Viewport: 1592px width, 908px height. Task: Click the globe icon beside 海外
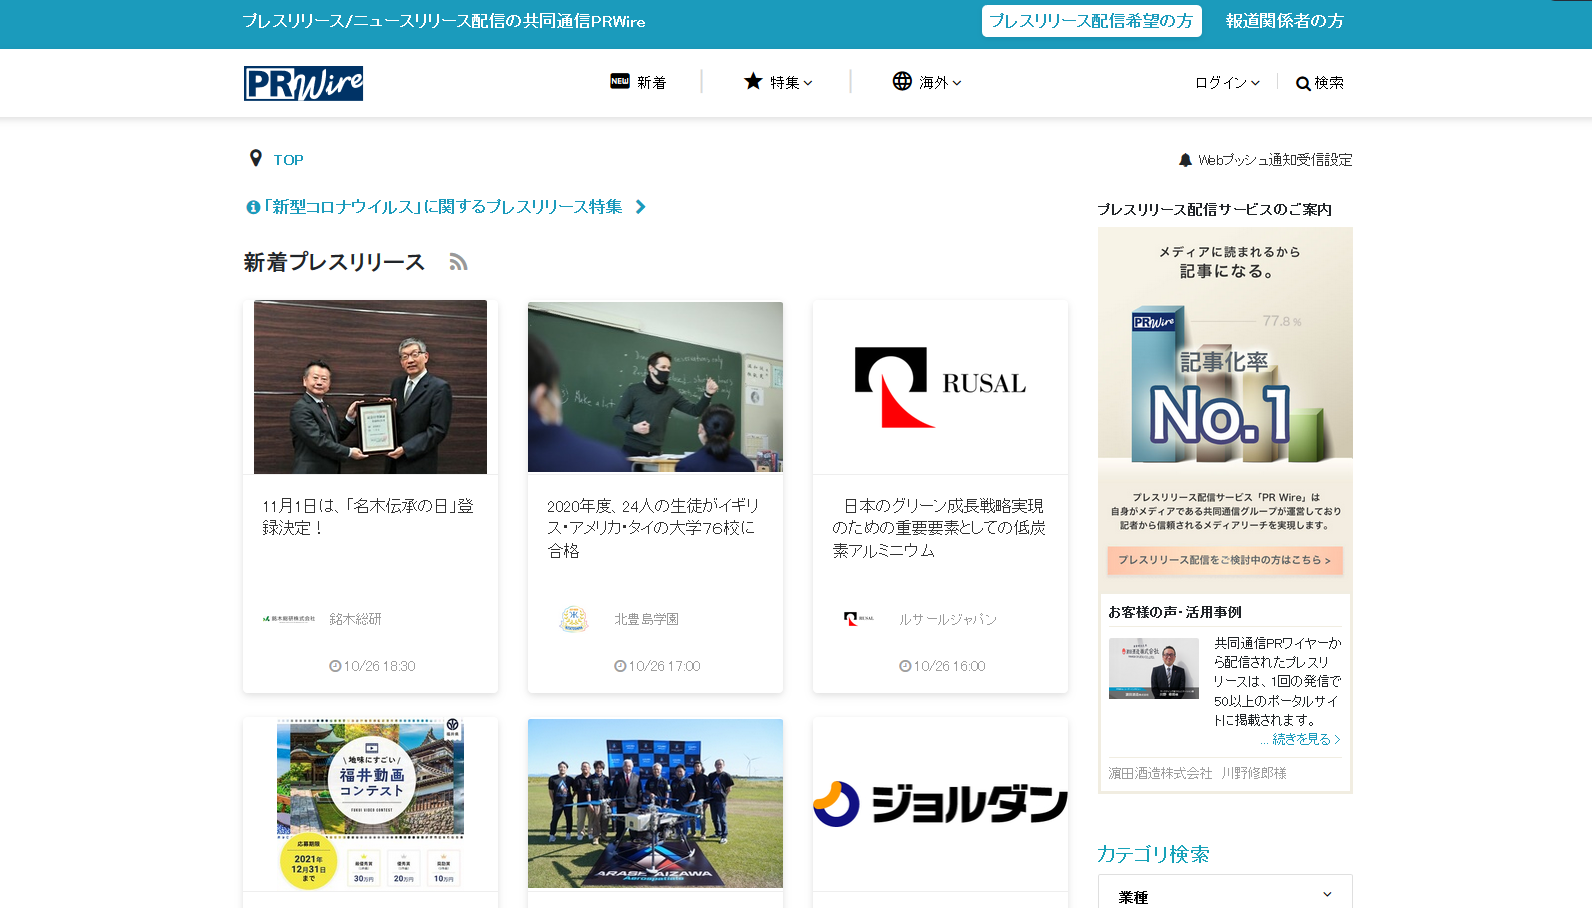coord(902,81)
